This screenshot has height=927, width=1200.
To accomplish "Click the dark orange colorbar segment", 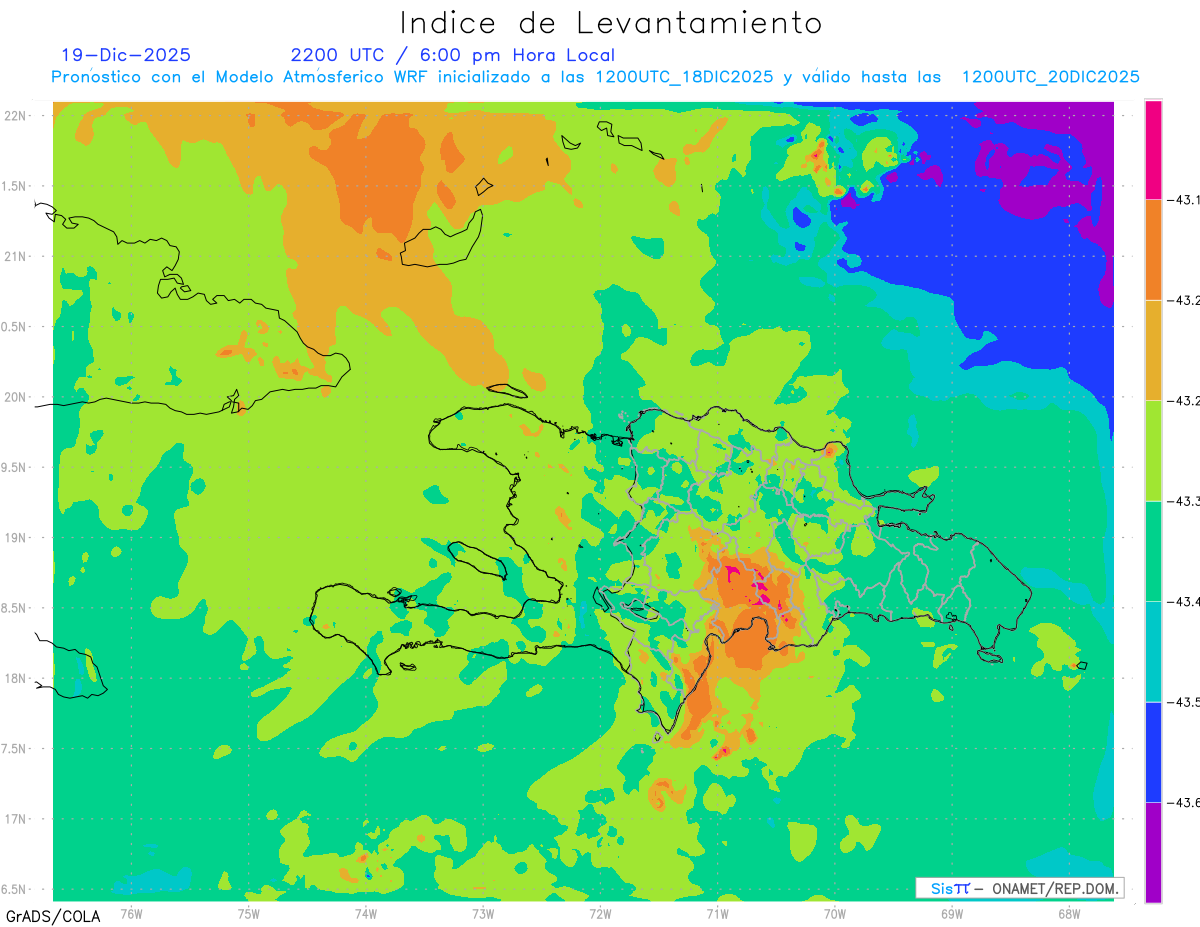I will 1153,249.
